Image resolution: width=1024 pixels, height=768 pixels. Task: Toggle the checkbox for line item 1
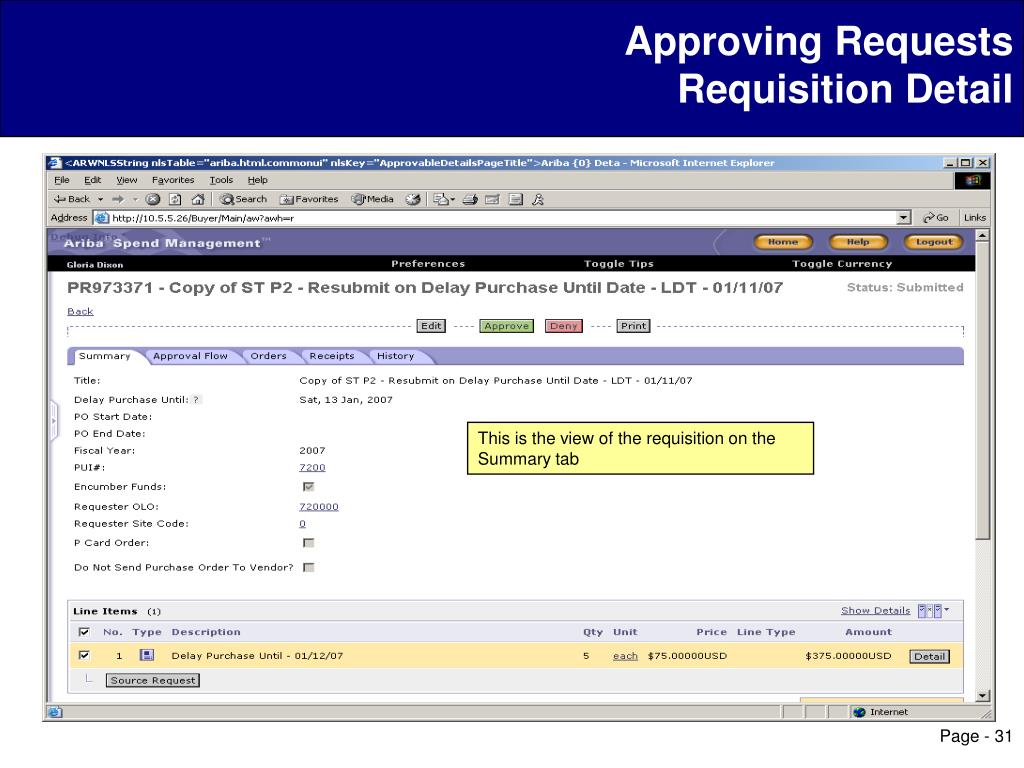(84, 655)
